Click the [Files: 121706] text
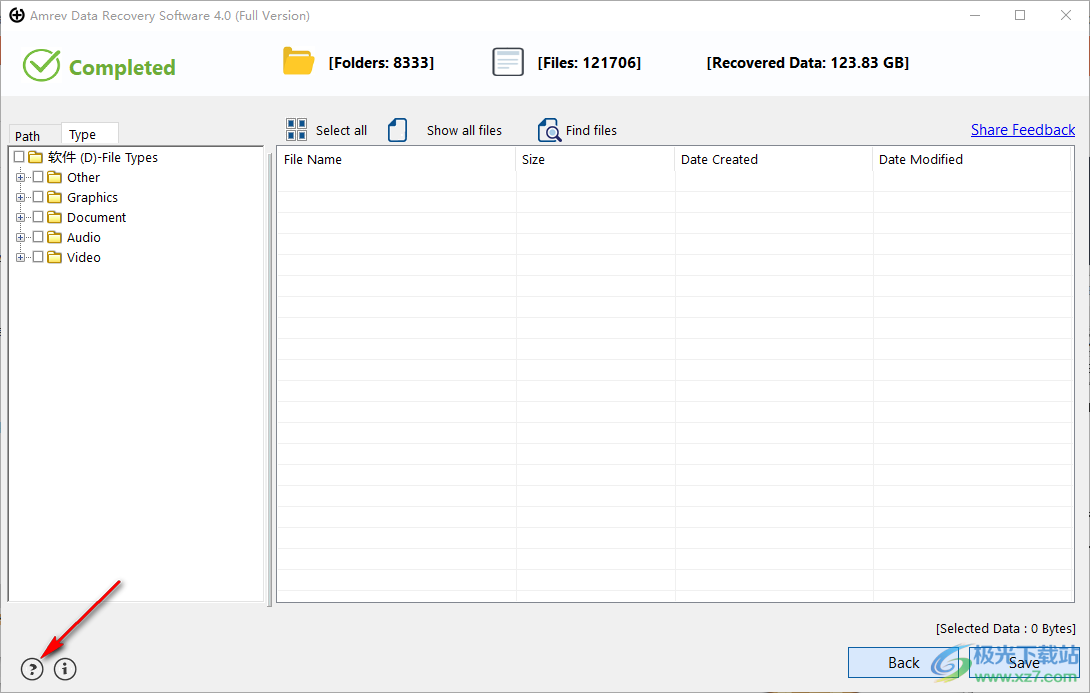 [x=589, y=63]
